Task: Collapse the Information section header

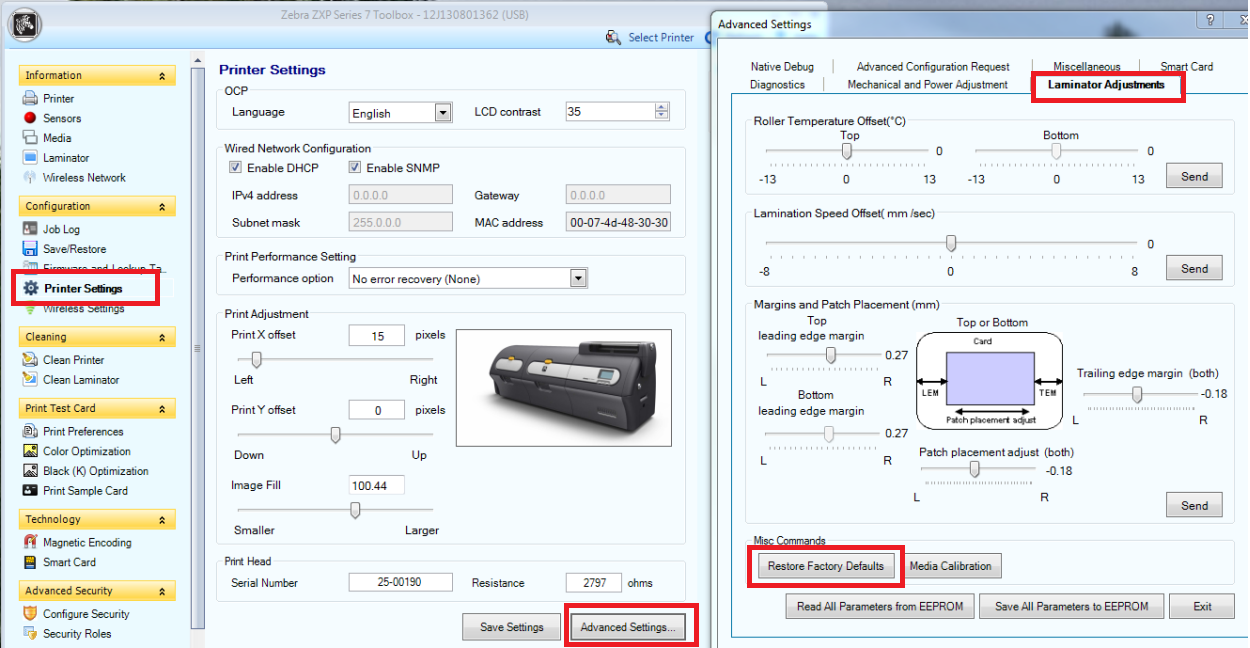Action: [162, 76]
